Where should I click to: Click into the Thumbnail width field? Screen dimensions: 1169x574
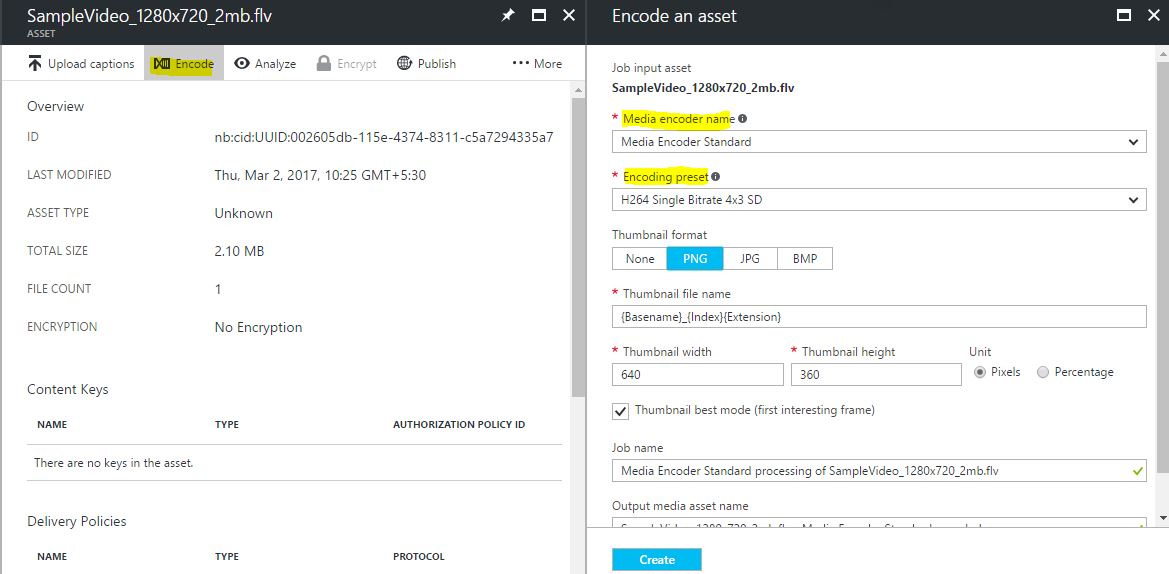click(697, 375)
